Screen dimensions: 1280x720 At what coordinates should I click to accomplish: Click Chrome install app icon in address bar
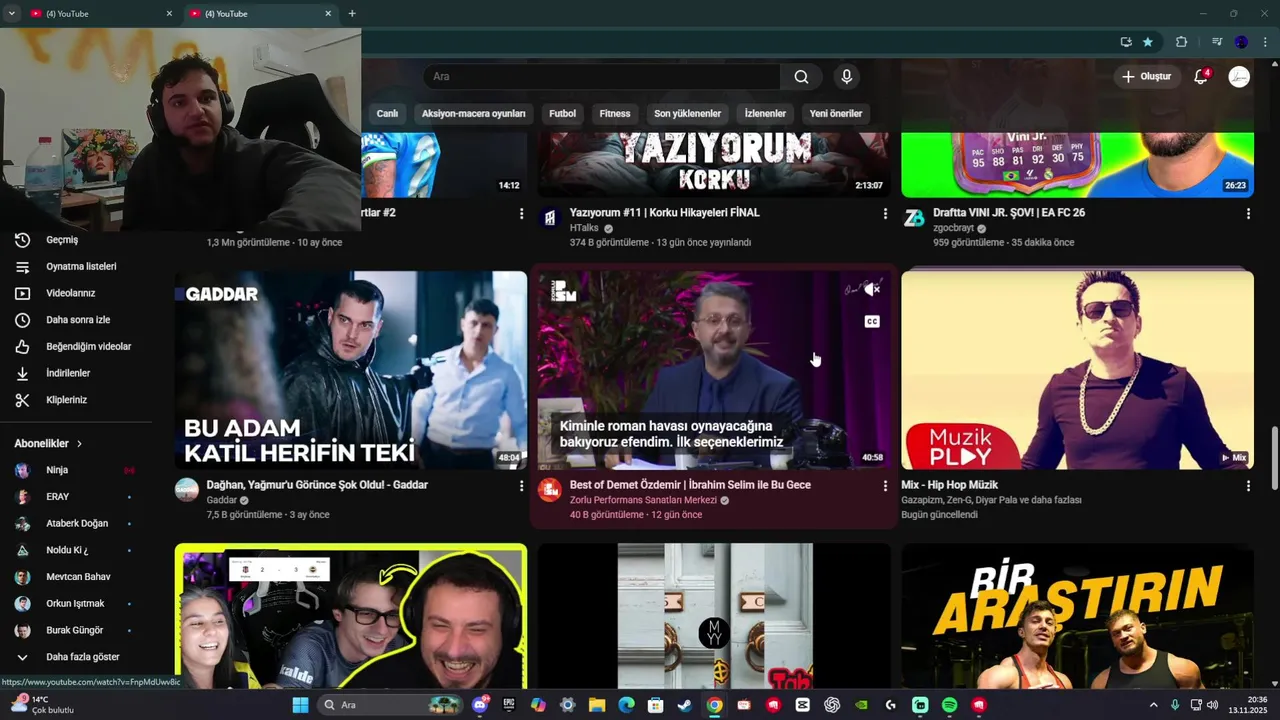pyautogui.click(x=1126, y=42)
